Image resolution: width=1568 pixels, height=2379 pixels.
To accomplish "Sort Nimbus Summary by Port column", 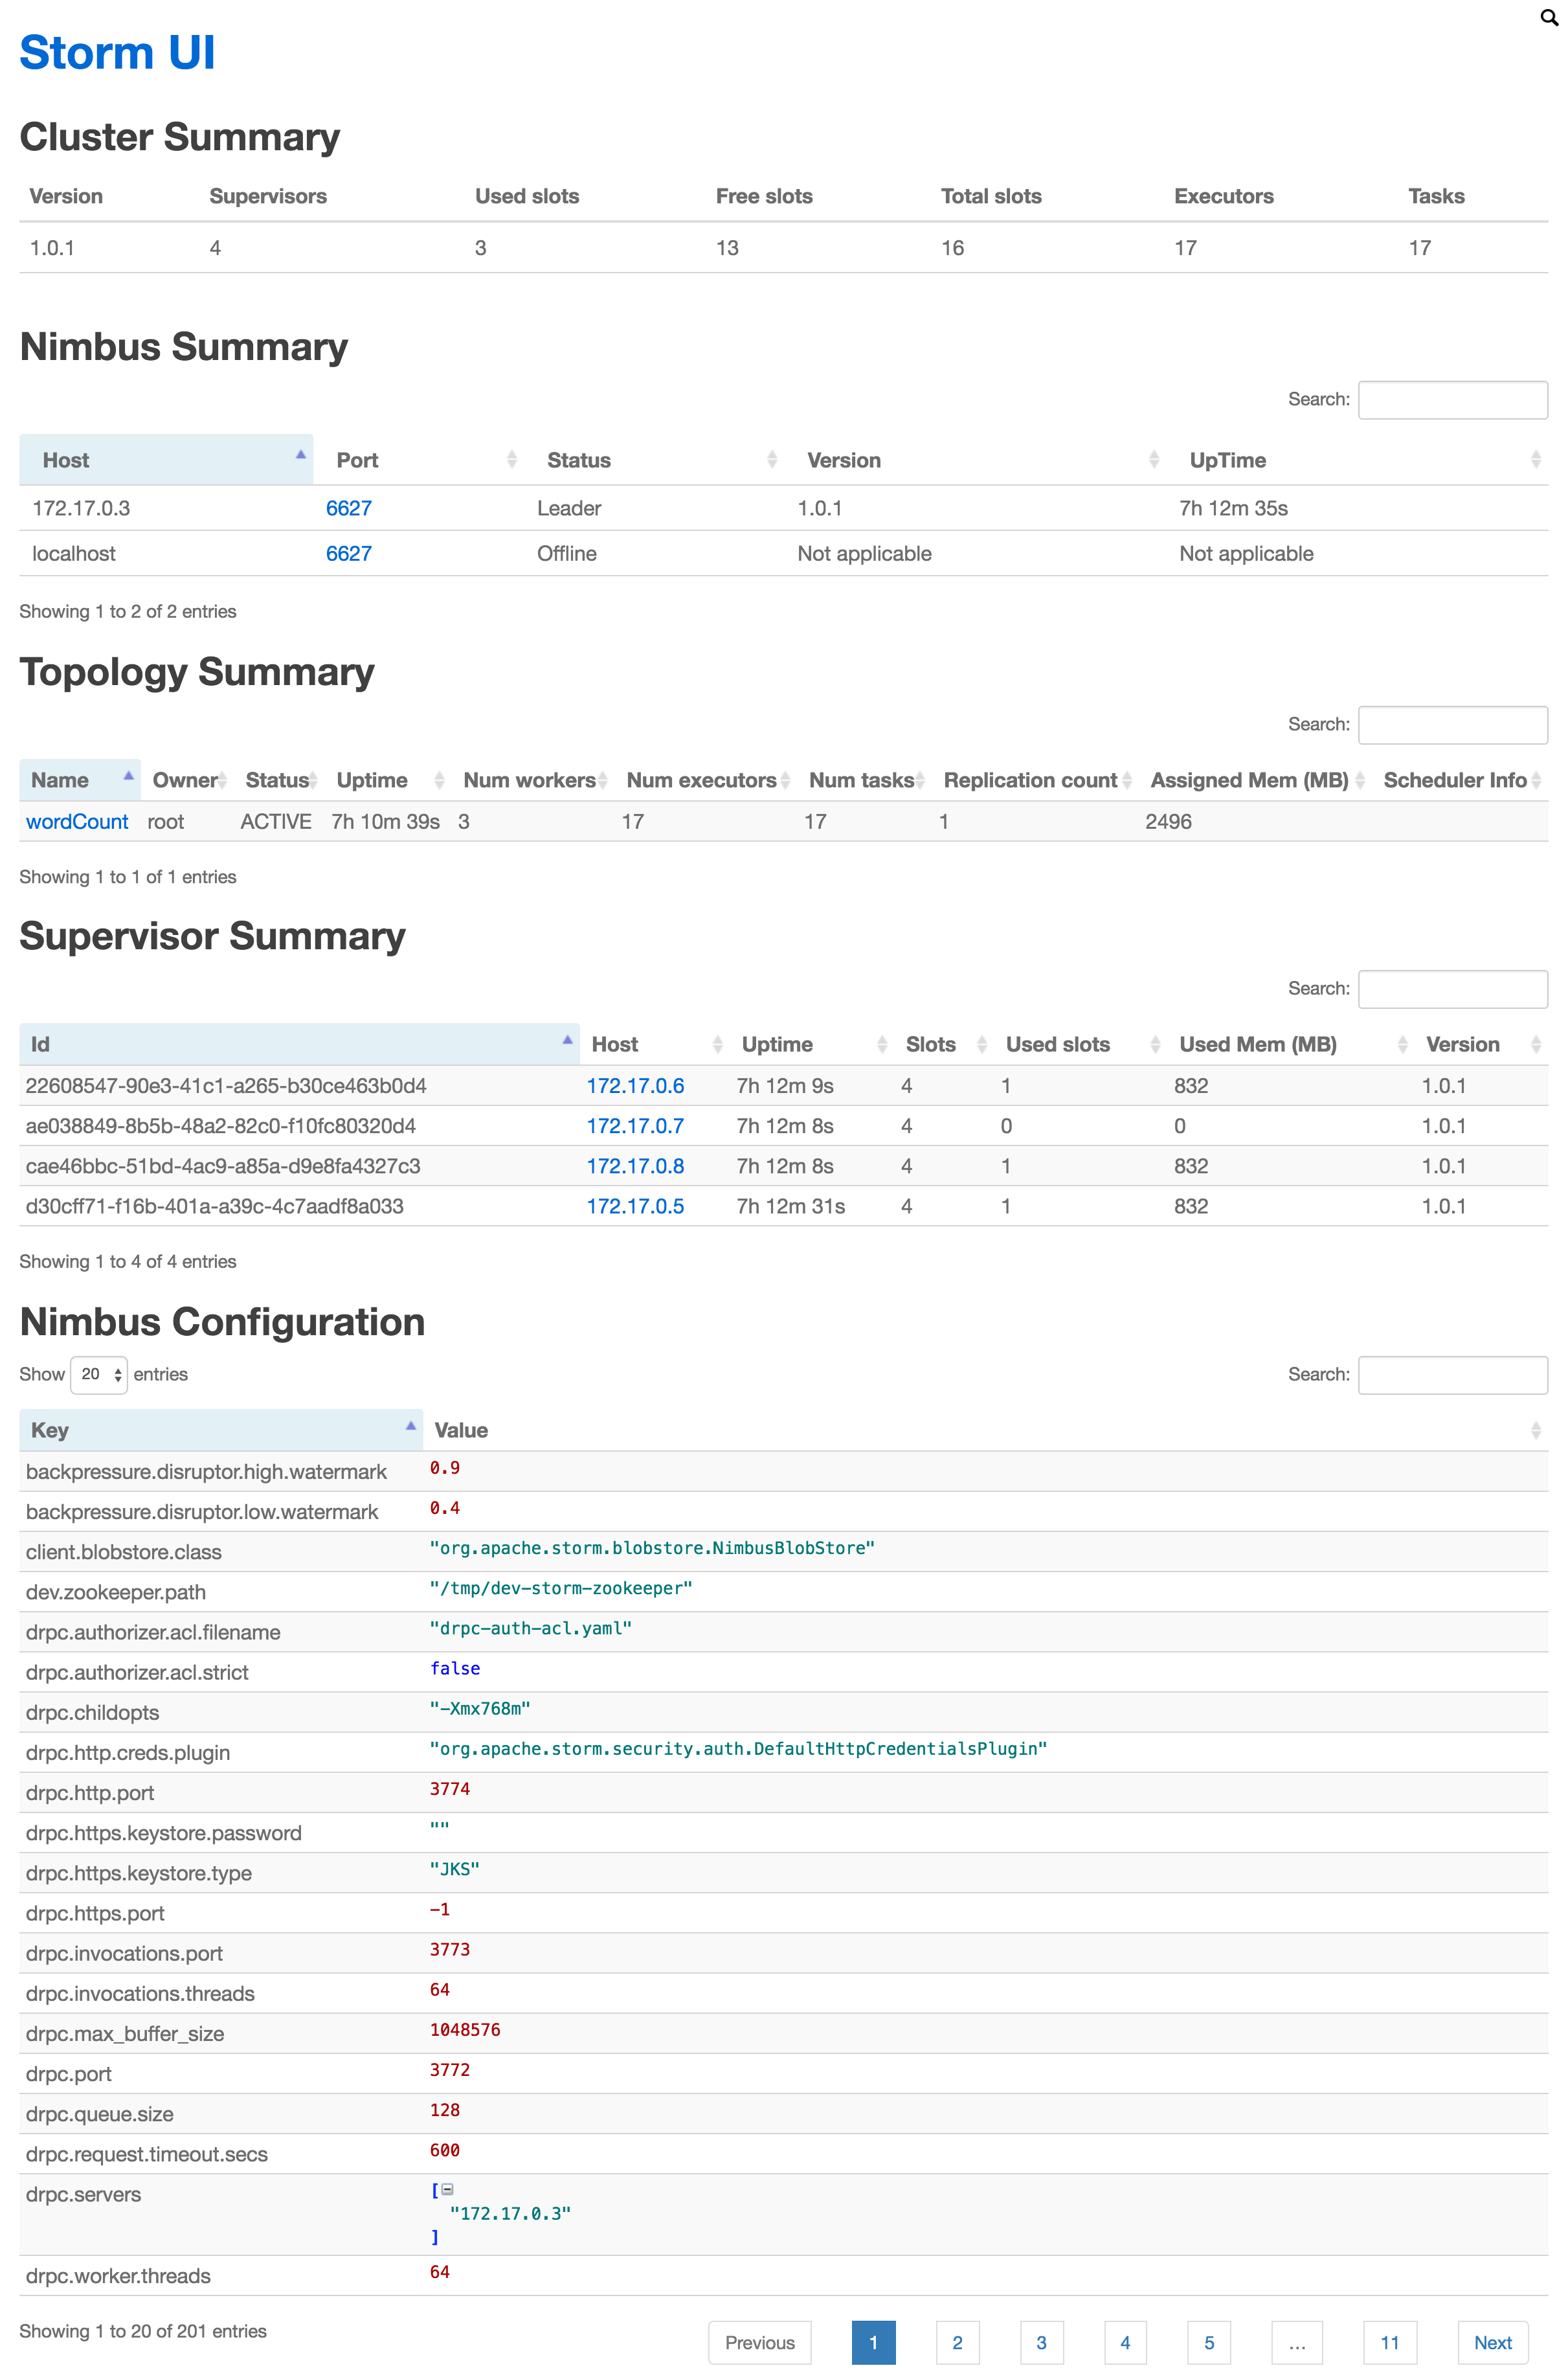I will [x=418, y=460].
